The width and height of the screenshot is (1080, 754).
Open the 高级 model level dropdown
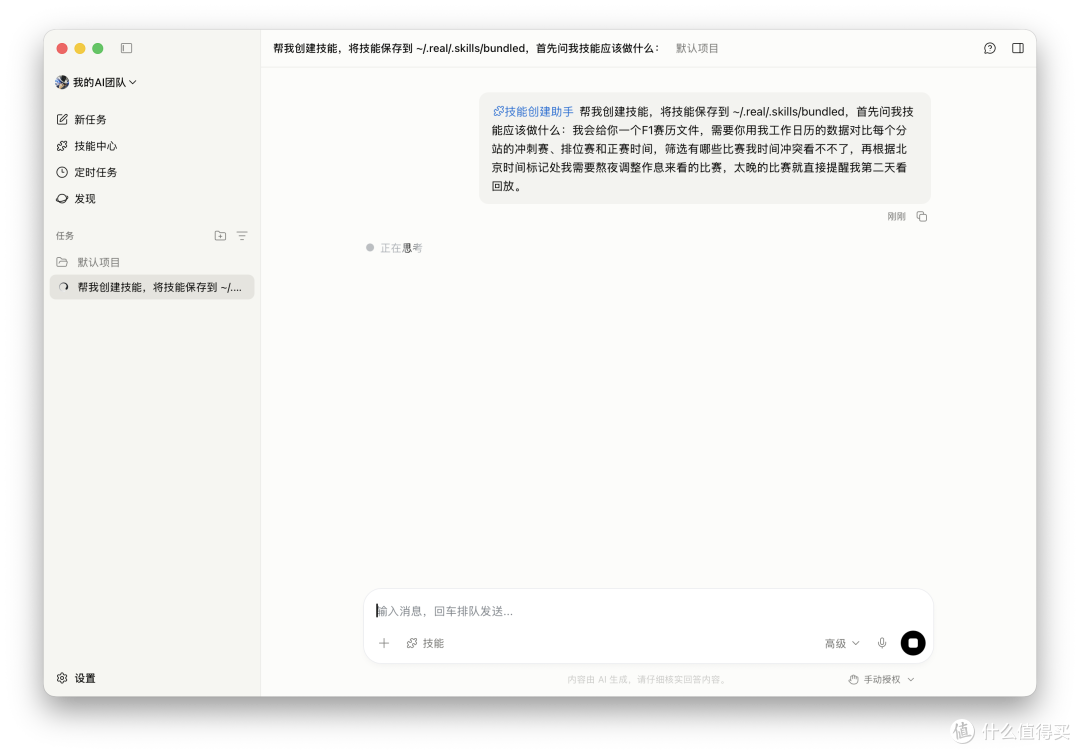click(842, 643)
